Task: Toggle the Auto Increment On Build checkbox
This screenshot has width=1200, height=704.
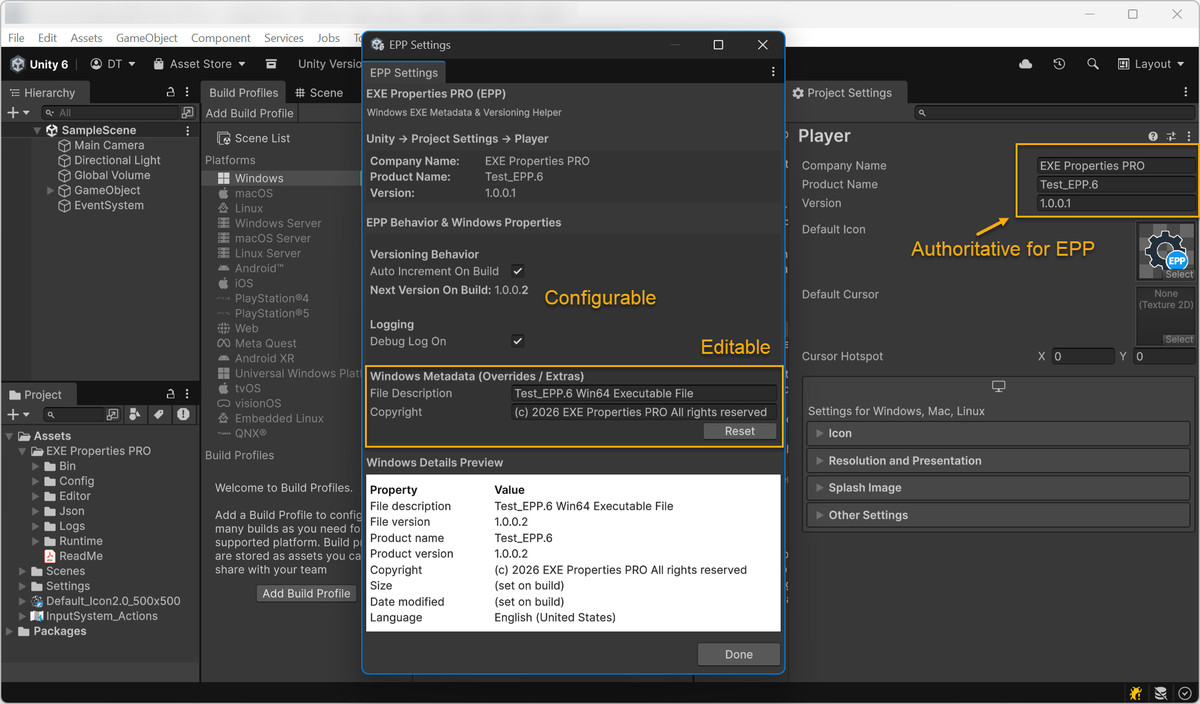Action: [518, 271]
